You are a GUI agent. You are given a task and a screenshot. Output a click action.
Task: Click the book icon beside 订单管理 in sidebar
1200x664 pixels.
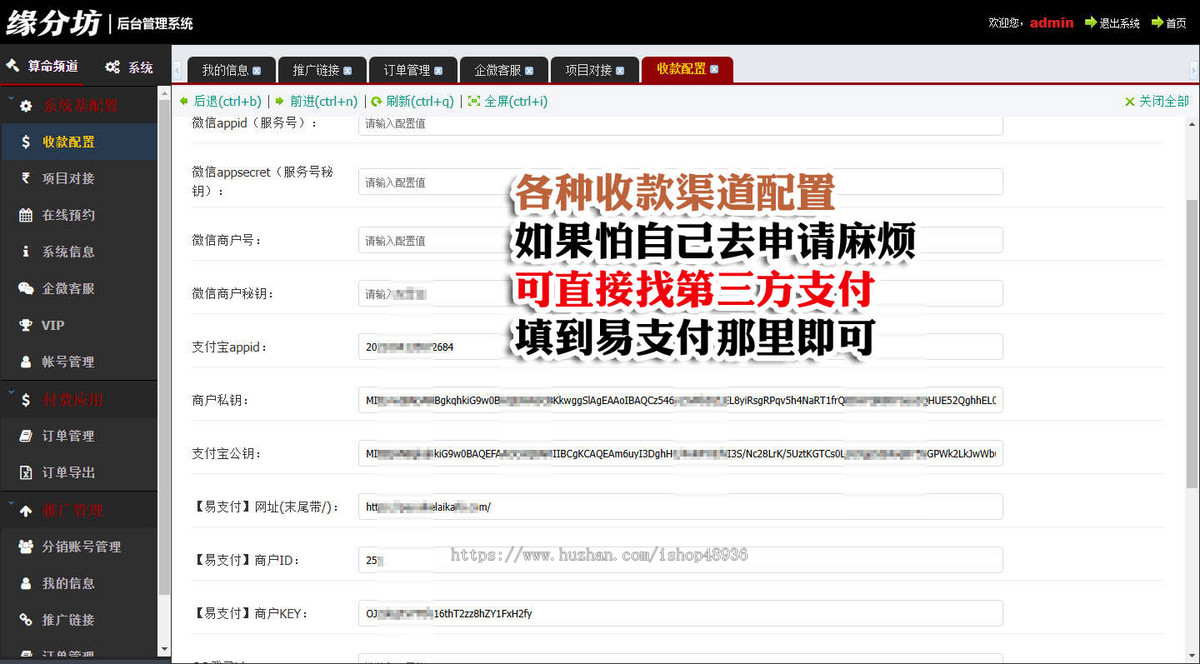(x=26, y=436)
